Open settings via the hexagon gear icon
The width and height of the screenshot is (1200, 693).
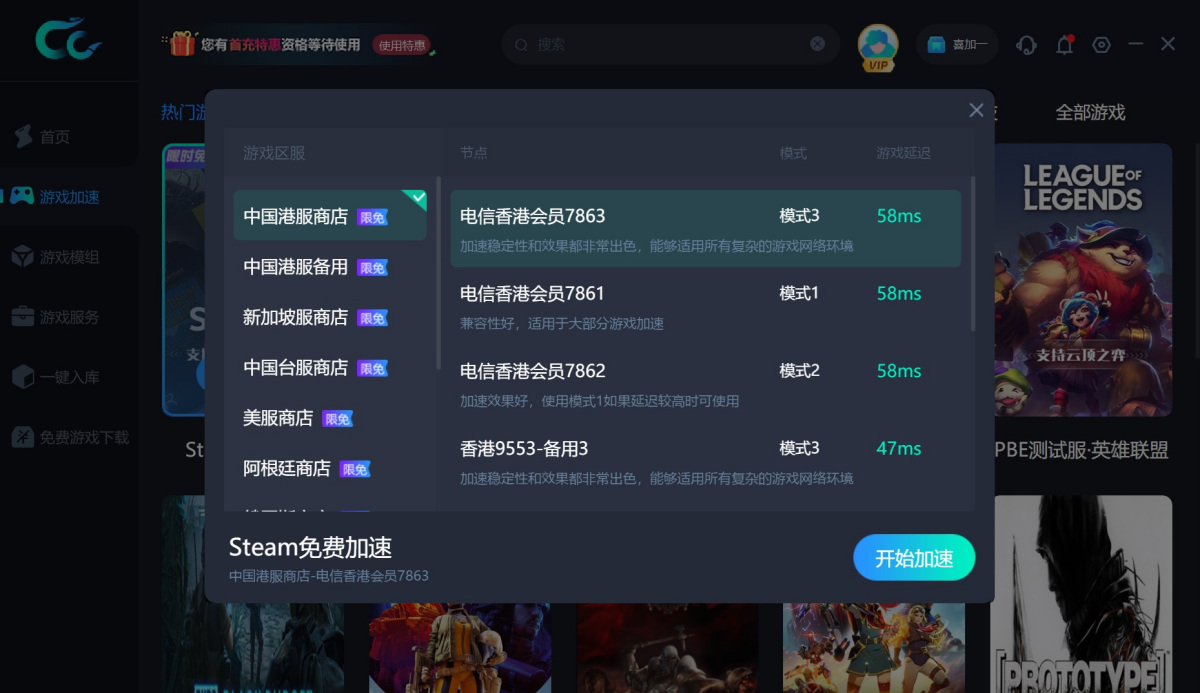1101,45
